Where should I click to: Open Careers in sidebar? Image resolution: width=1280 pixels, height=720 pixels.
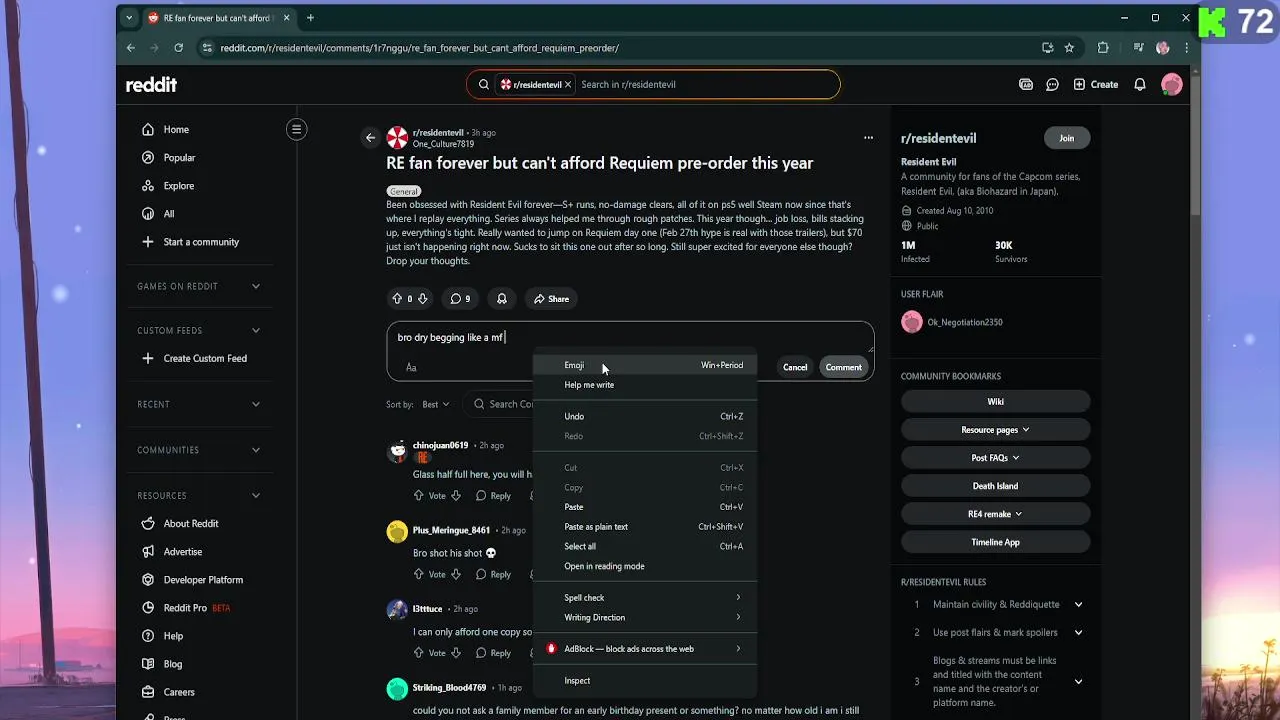pos(179,691)
